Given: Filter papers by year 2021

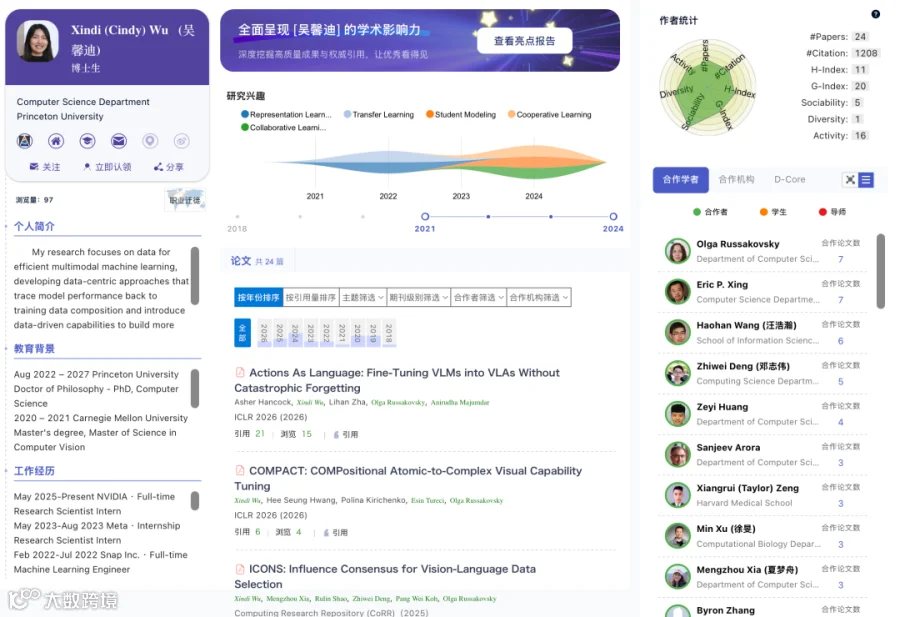Looking at the screenshot, I should [342, 333].
